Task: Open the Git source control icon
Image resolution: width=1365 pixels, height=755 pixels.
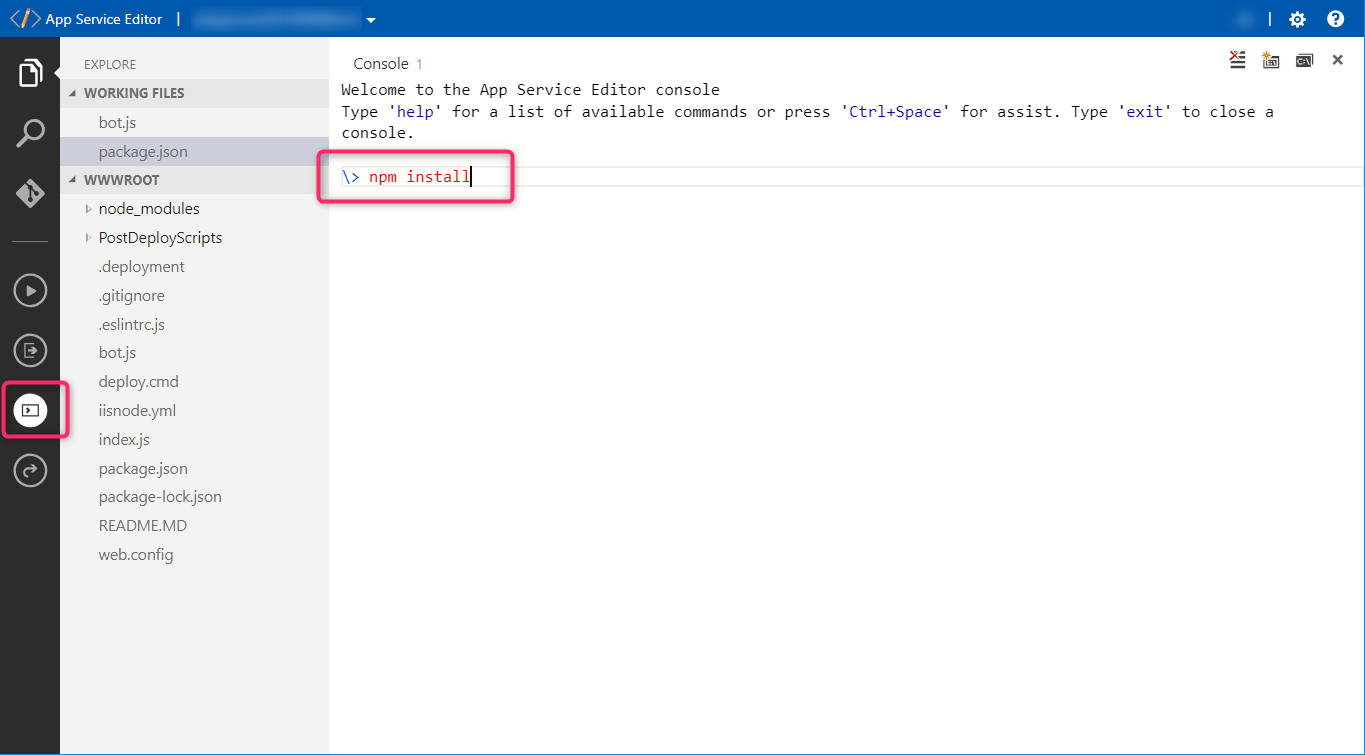Action: (x=30, y=193)
